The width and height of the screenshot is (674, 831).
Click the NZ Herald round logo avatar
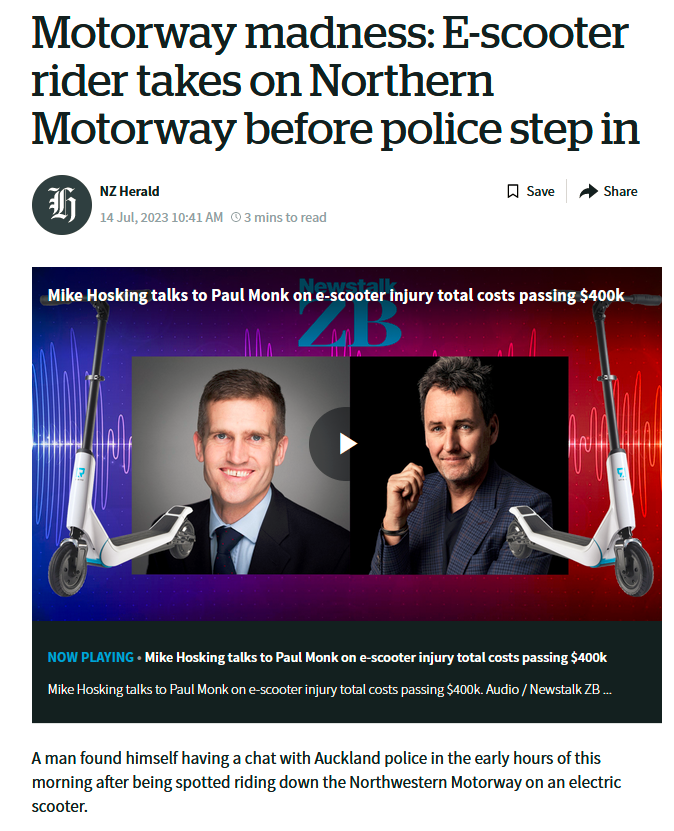tap(62, 205)
